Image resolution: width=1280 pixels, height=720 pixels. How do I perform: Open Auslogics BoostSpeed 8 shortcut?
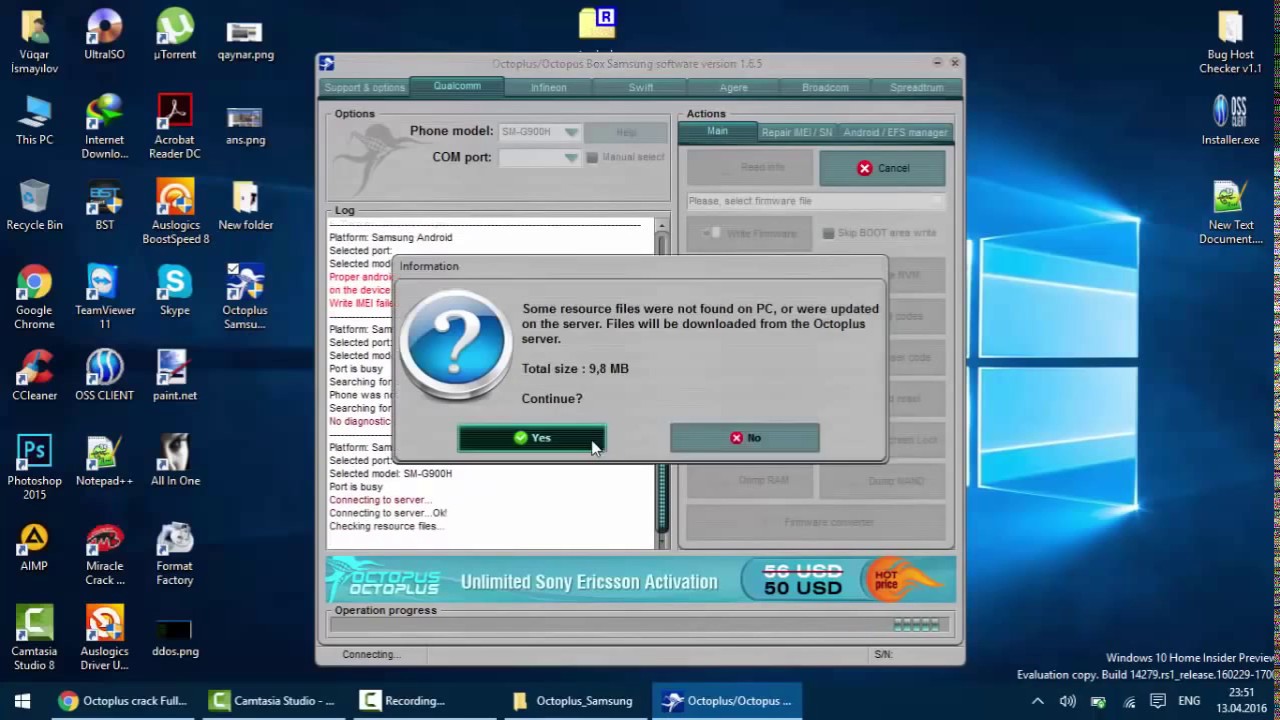tap(175, 212)
